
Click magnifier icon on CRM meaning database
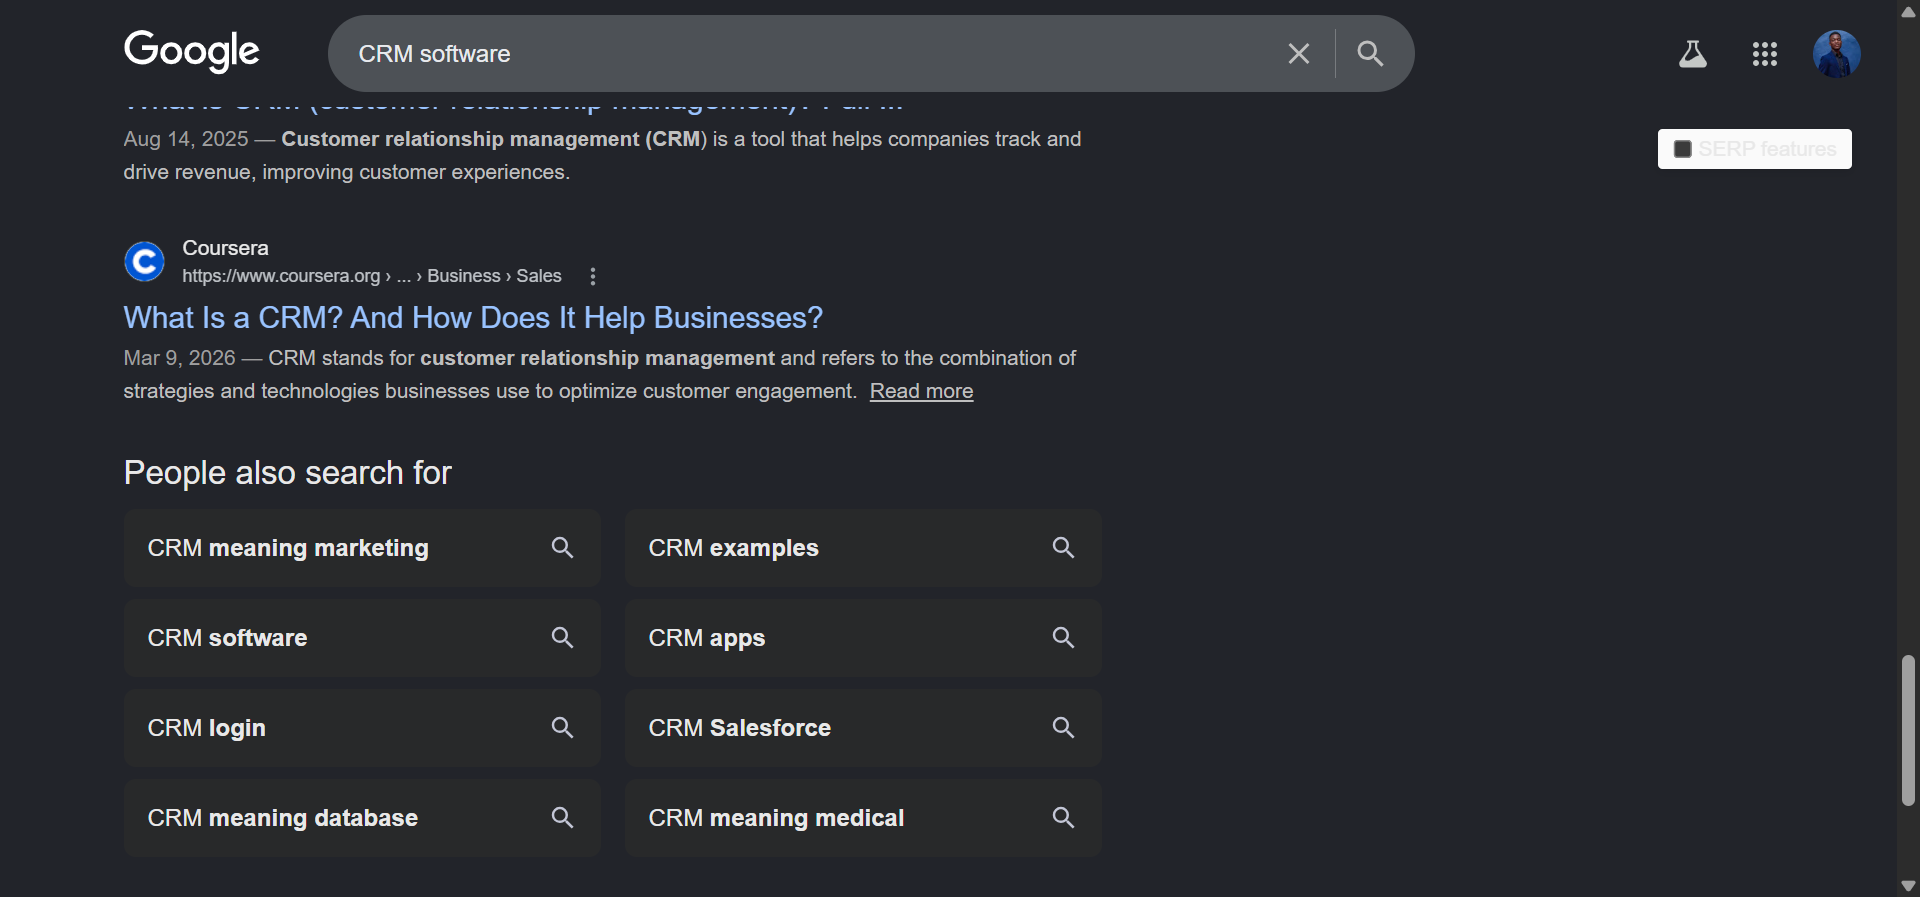click(x=562, y=818)
